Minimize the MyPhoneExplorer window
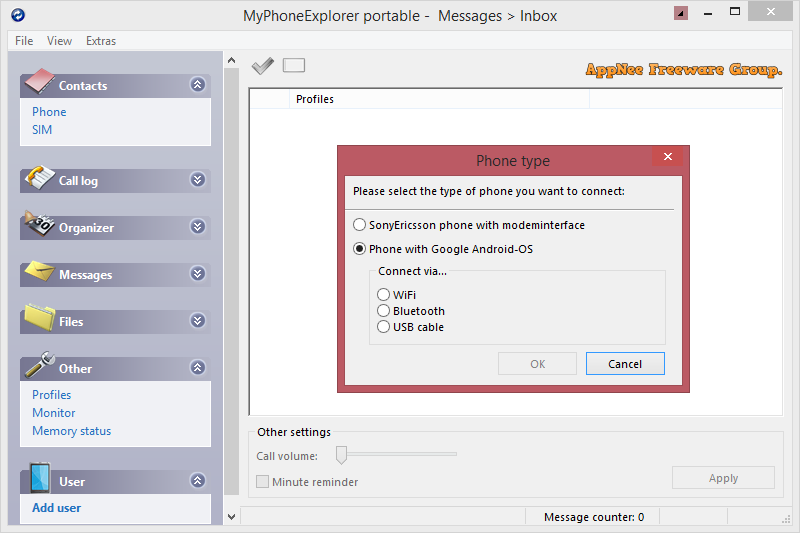 coord(708,13)
